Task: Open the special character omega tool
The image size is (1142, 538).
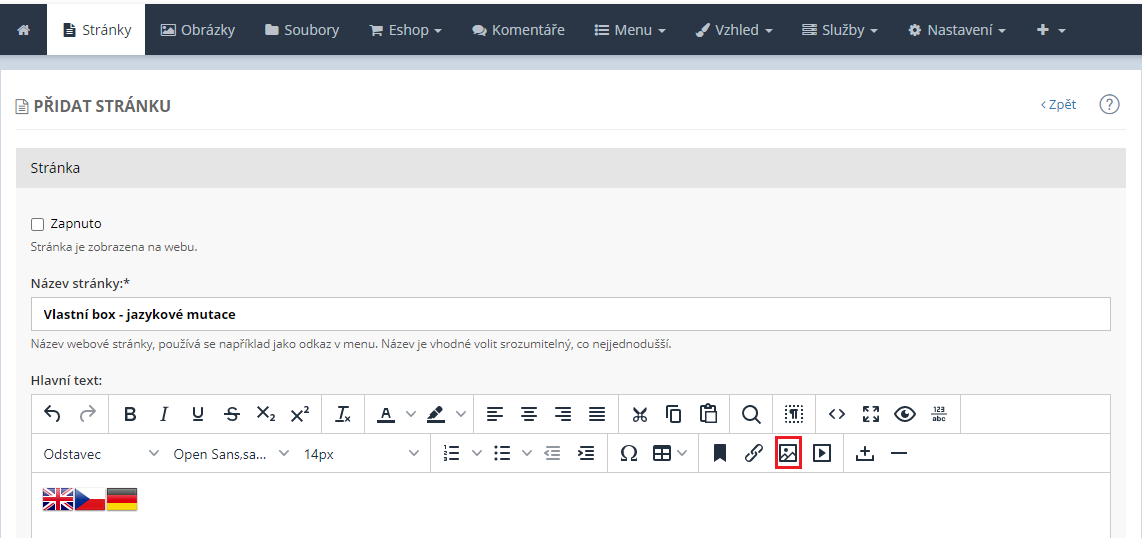Action: [628, 453]
